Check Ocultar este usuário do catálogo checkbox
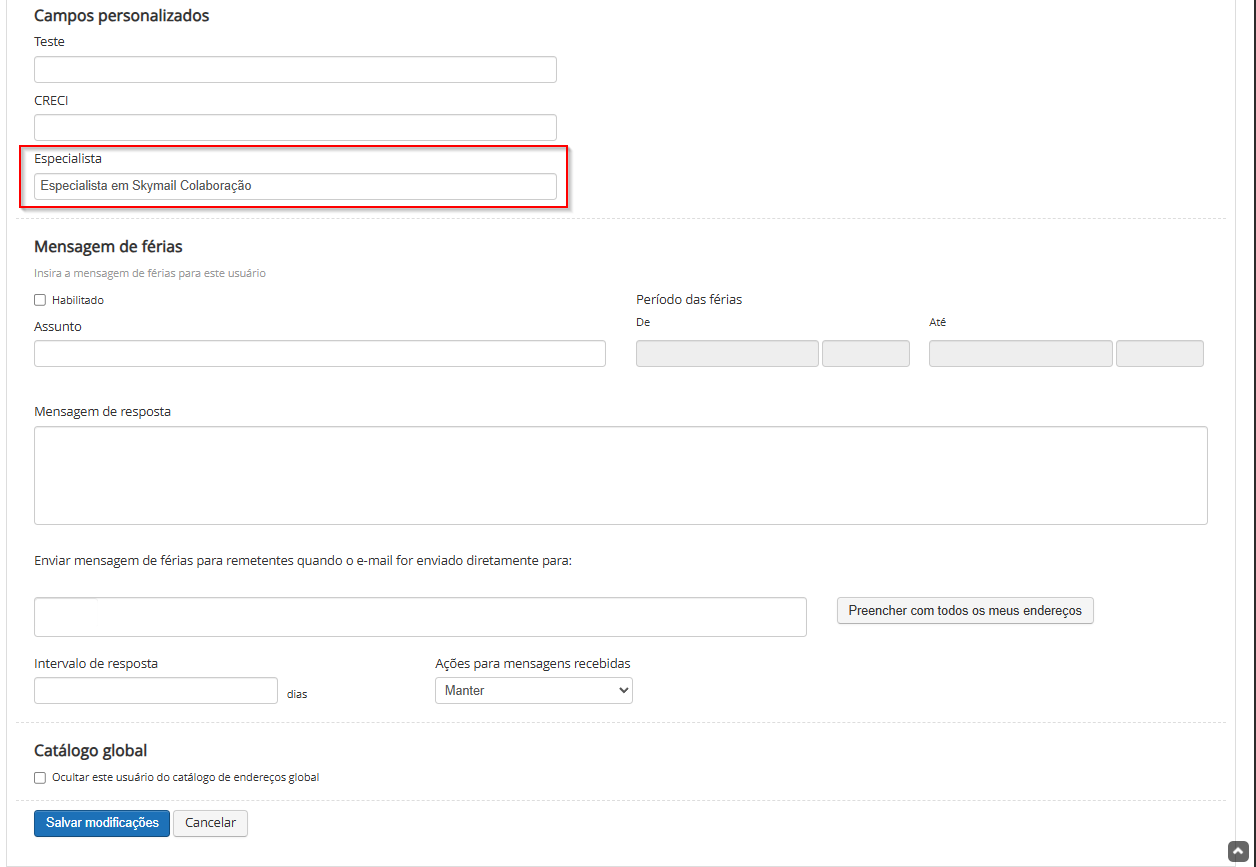The height and width of the screenshot is (867, 1256). tap(40, 777)
